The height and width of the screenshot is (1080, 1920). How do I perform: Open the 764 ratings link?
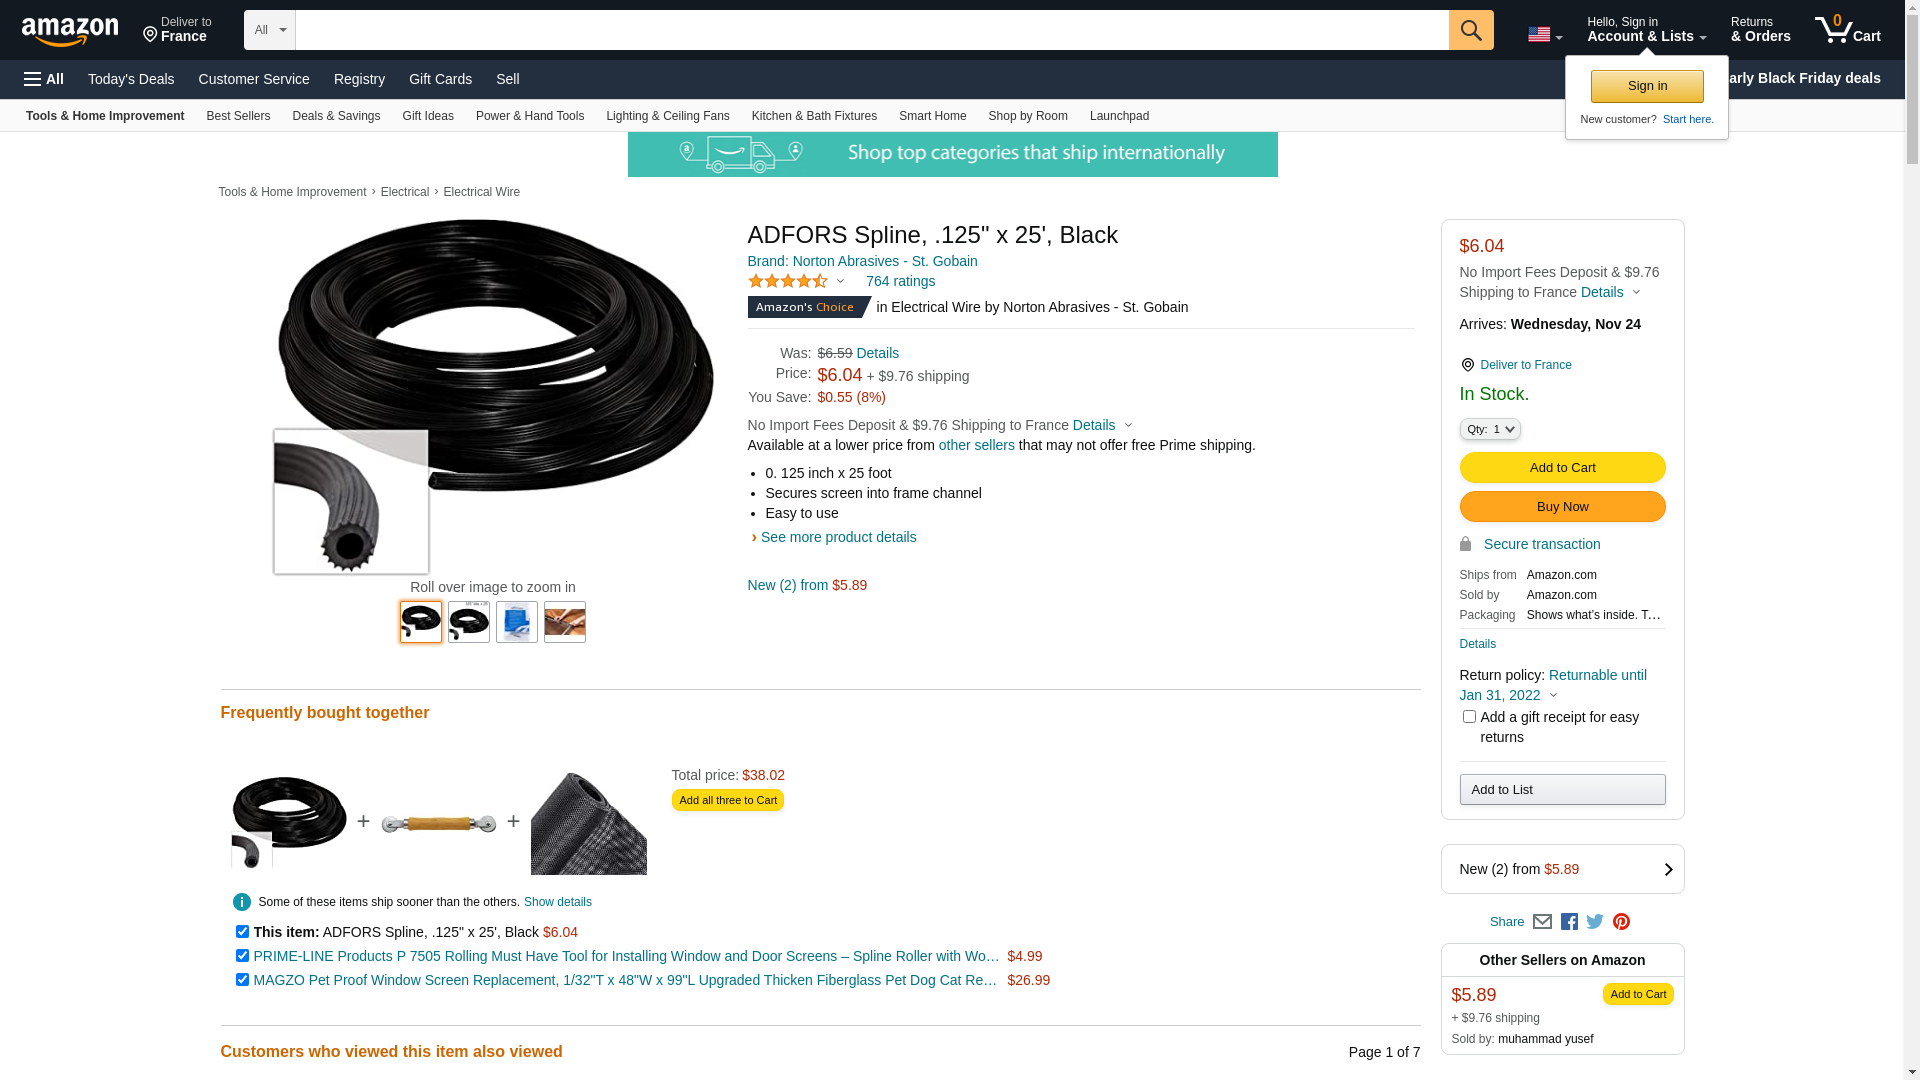tap(900, 281)
